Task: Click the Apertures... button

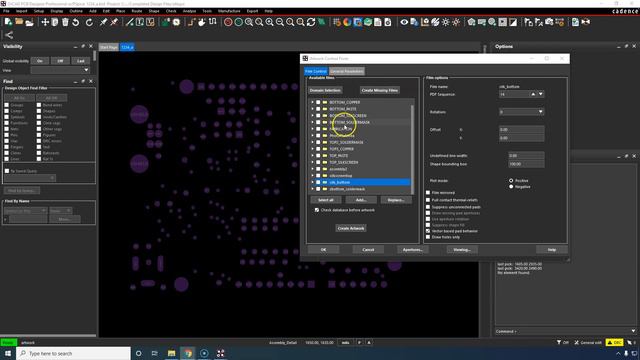Action: pyautogui.click(x=413, y=250)
